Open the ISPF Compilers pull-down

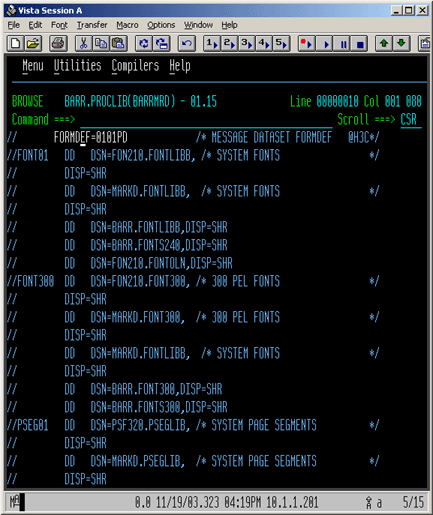click(135, 66)
